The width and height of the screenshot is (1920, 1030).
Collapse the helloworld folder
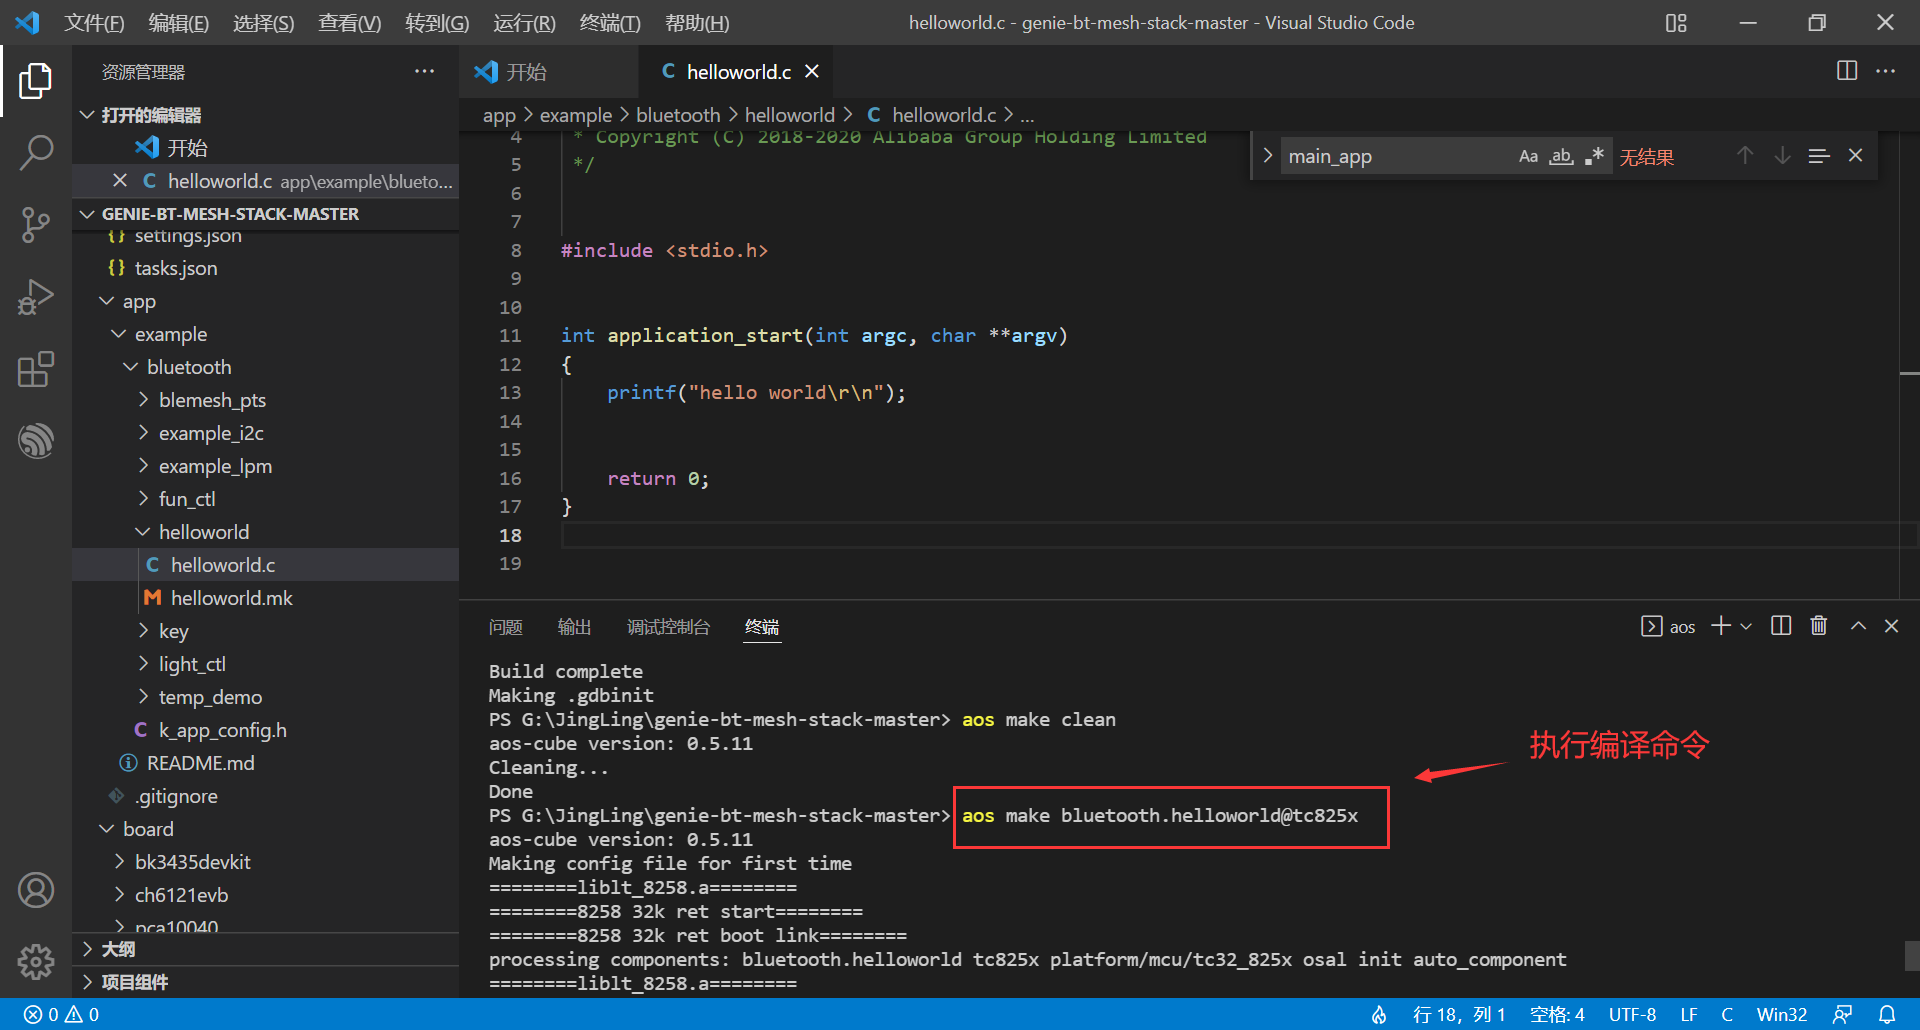(203, 532)
